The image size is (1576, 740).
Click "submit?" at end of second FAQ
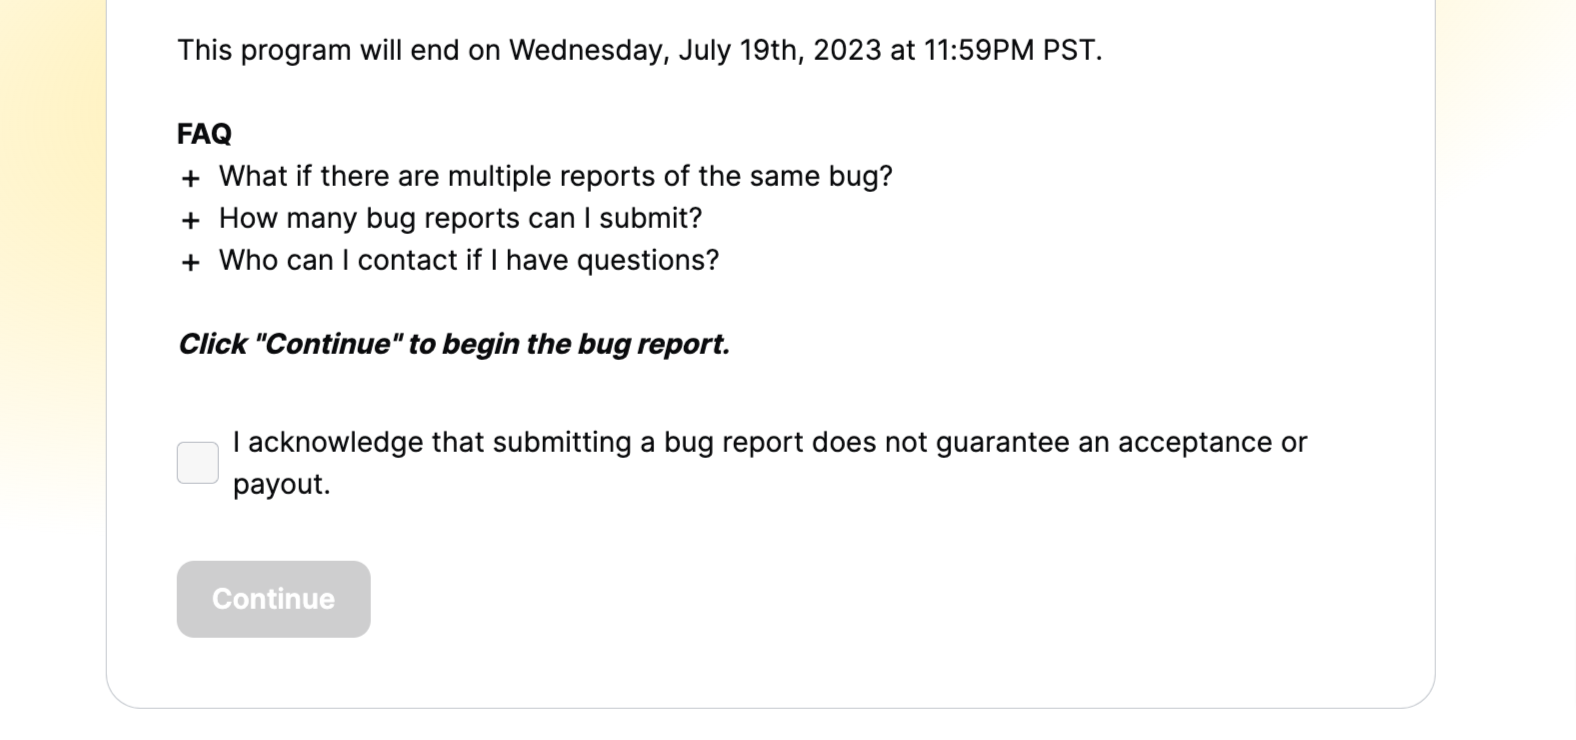coord(651,218)
